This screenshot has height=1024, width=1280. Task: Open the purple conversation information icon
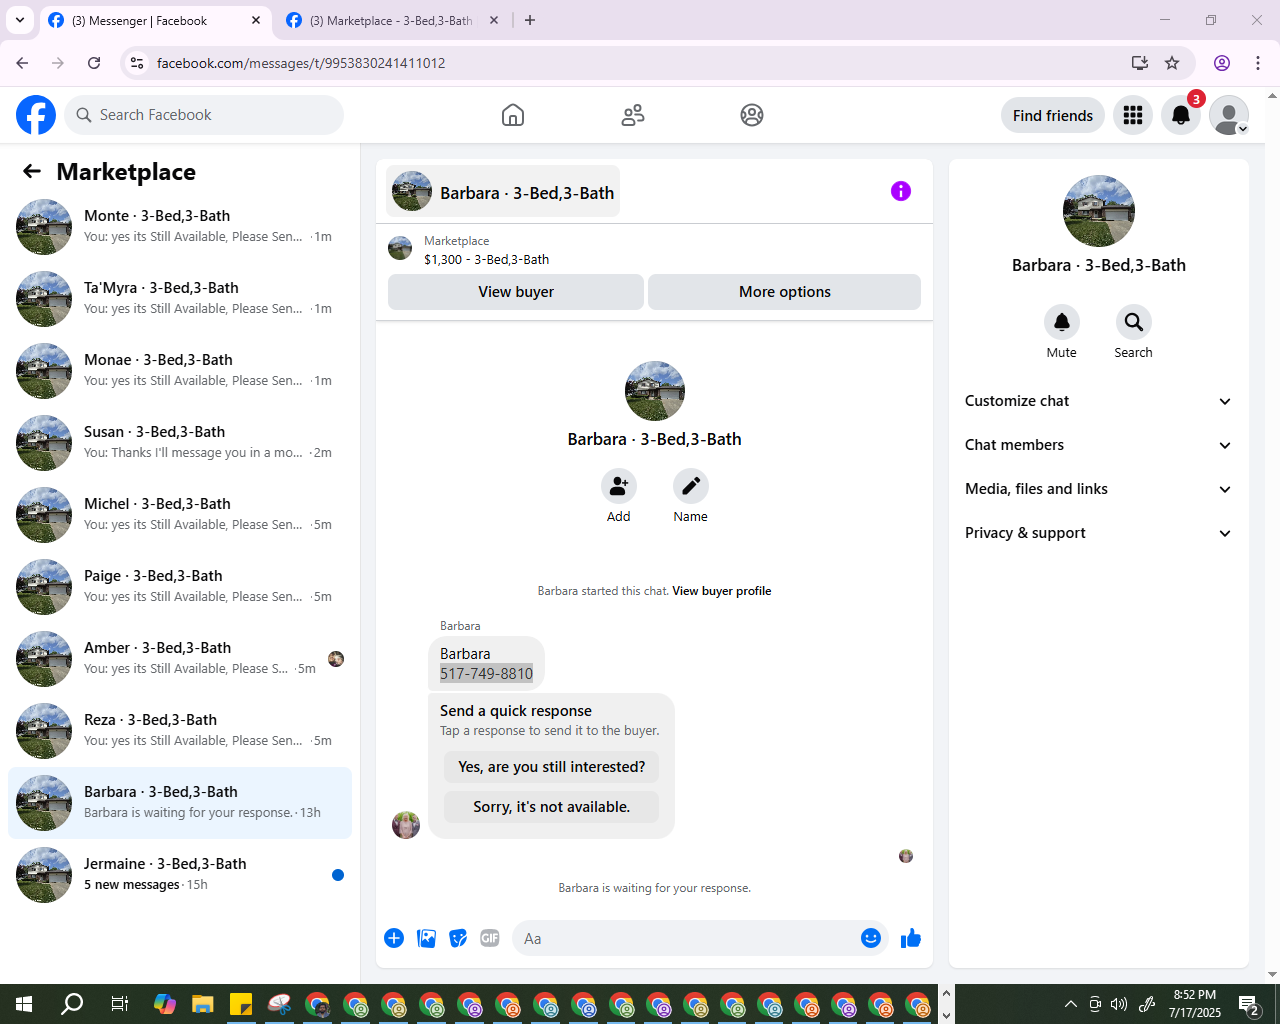pos(901,191)
